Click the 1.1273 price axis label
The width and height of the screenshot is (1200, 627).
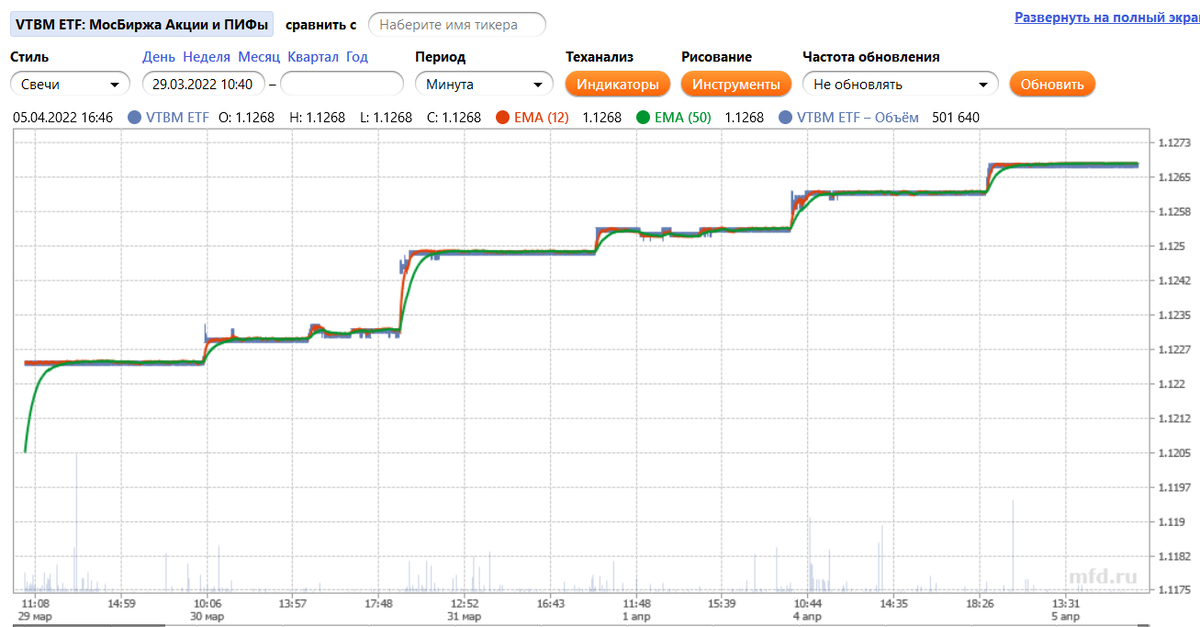point(1173,143)
